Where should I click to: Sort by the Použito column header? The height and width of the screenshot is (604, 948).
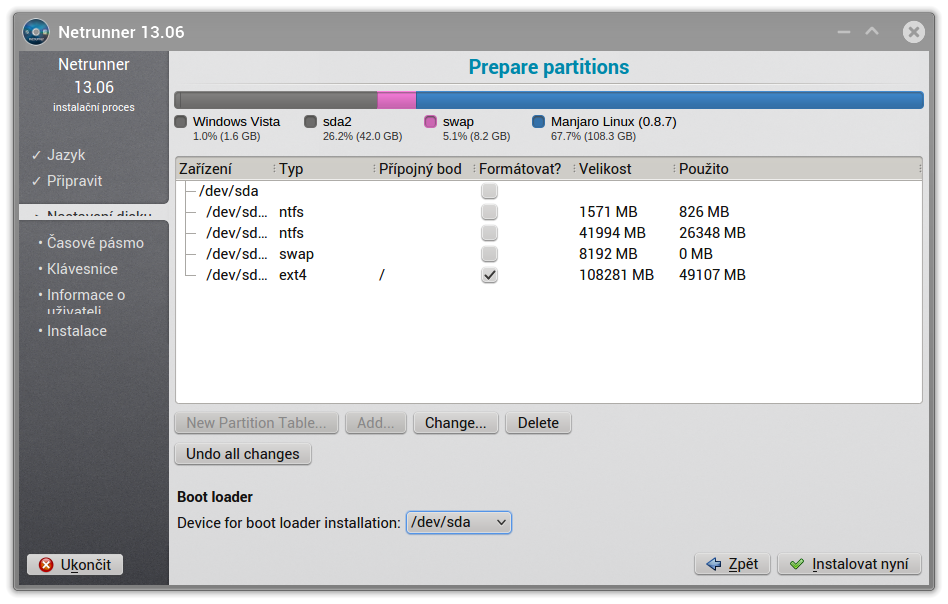point(798,169)
